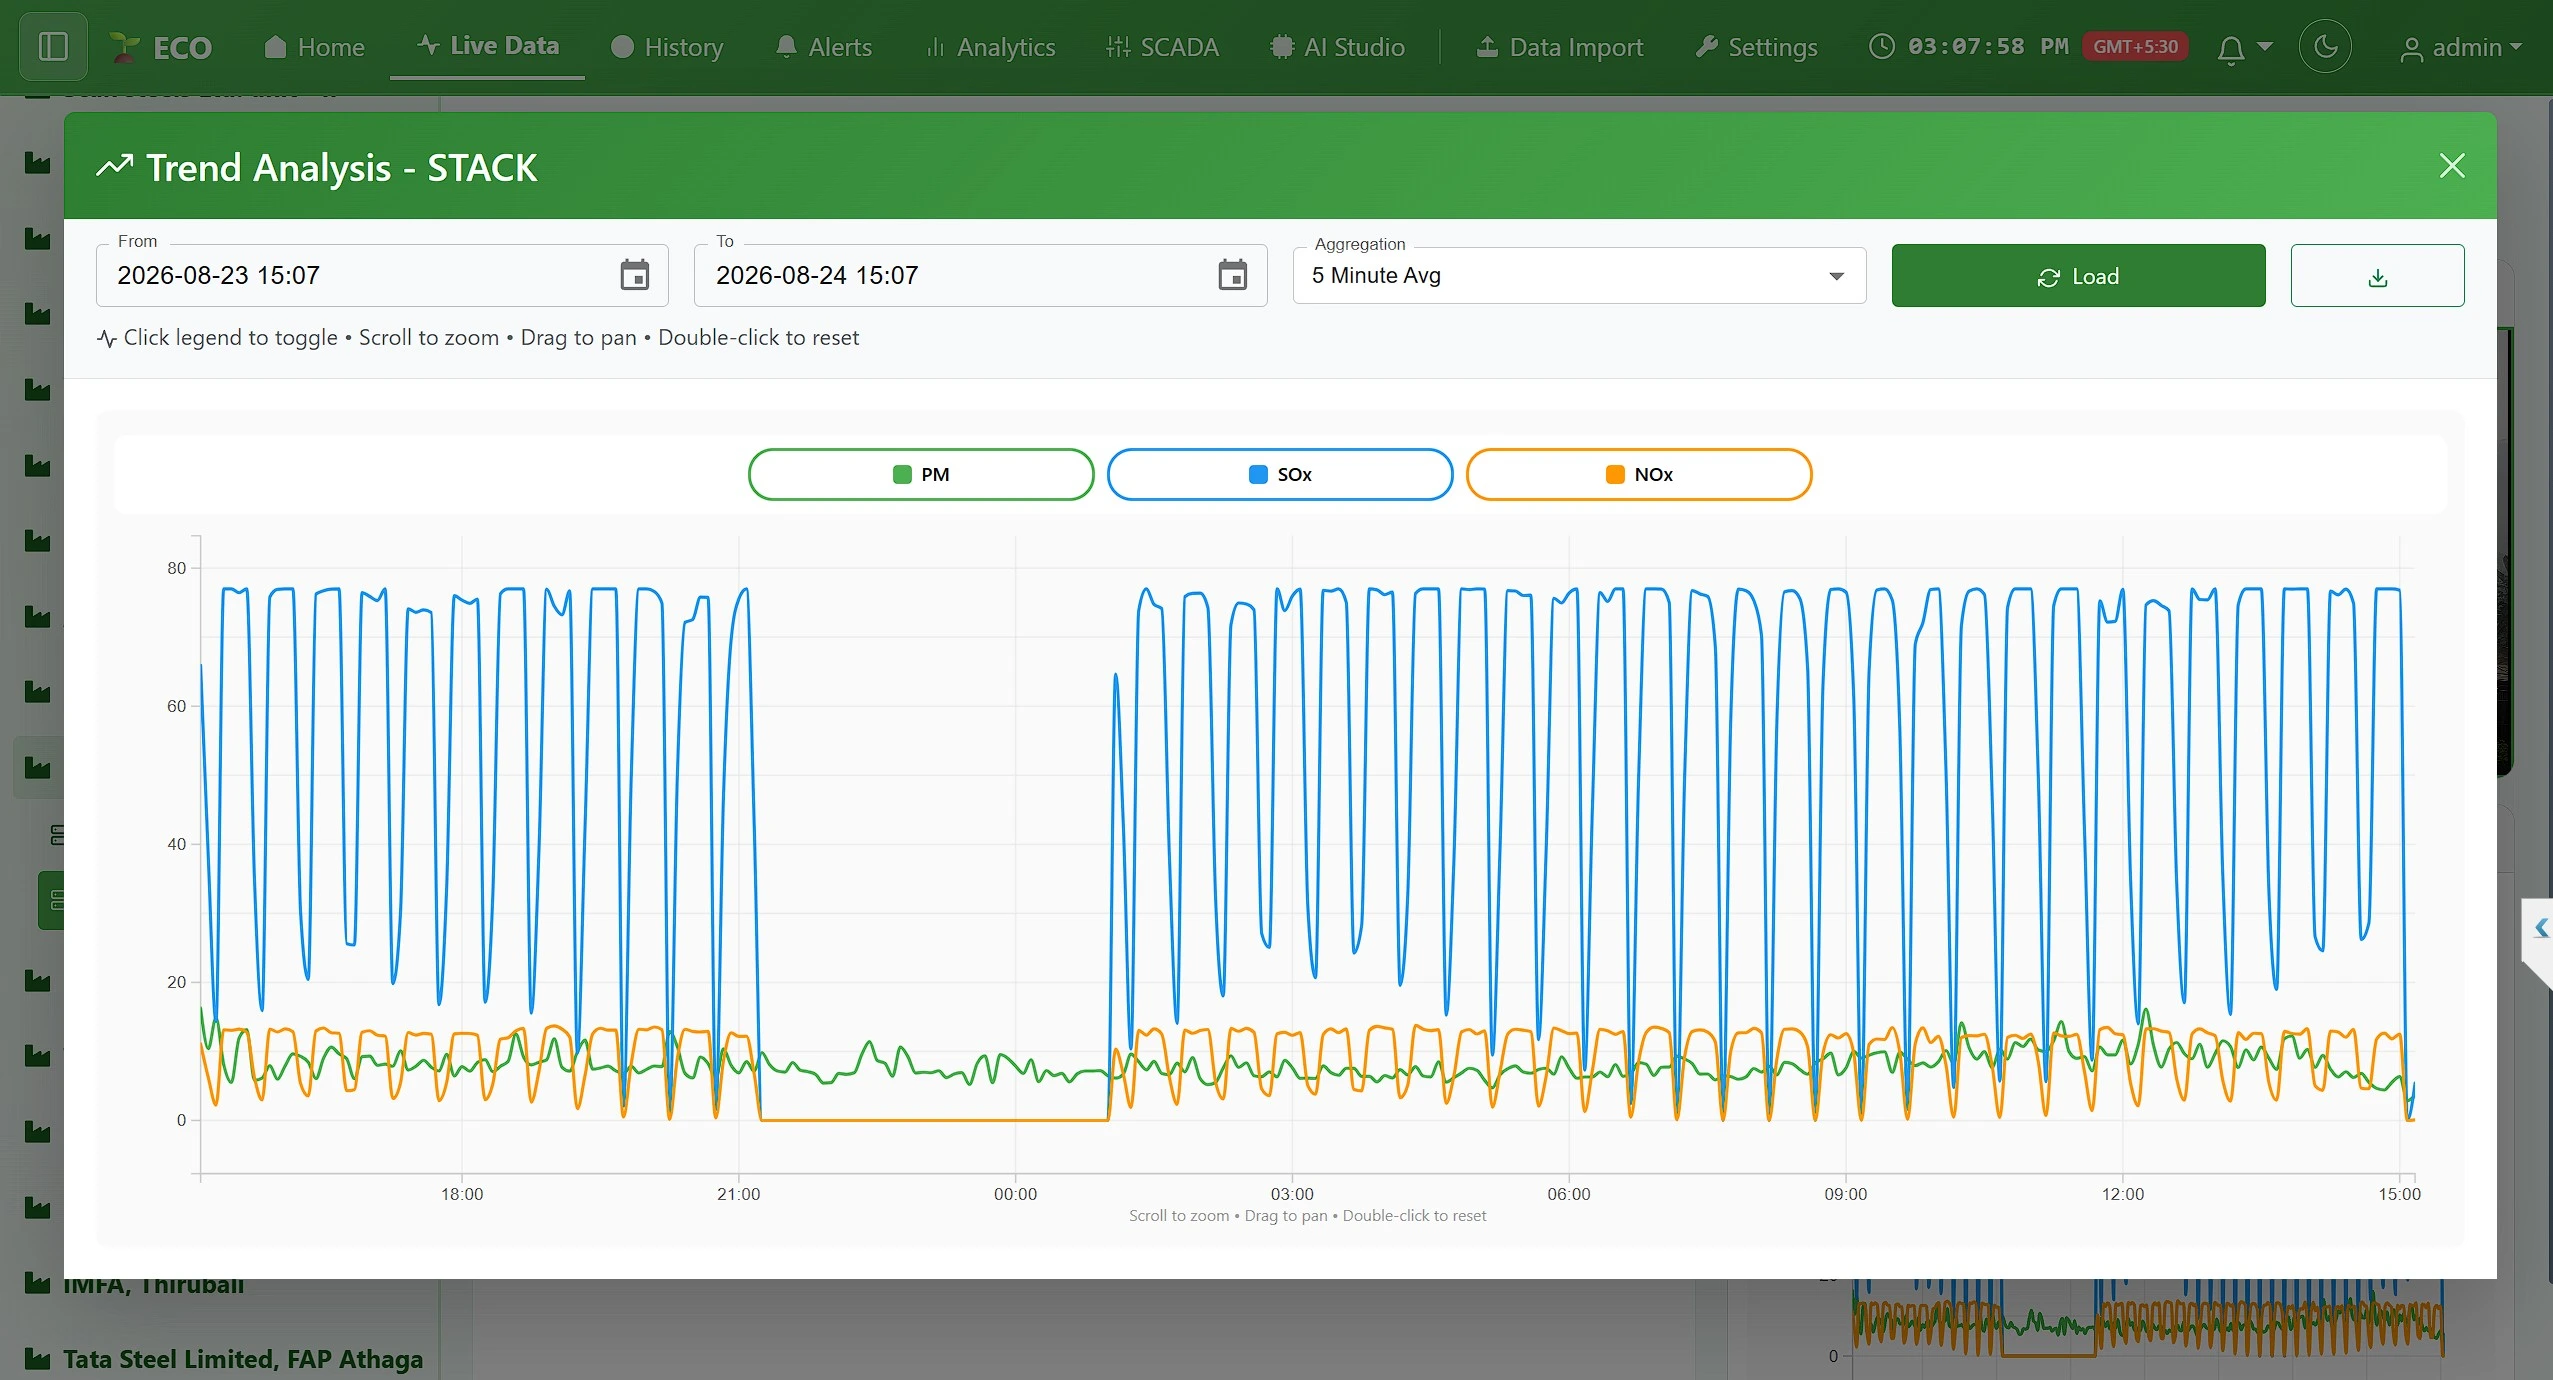Open the SCADA view

(x=1162, y=47)
